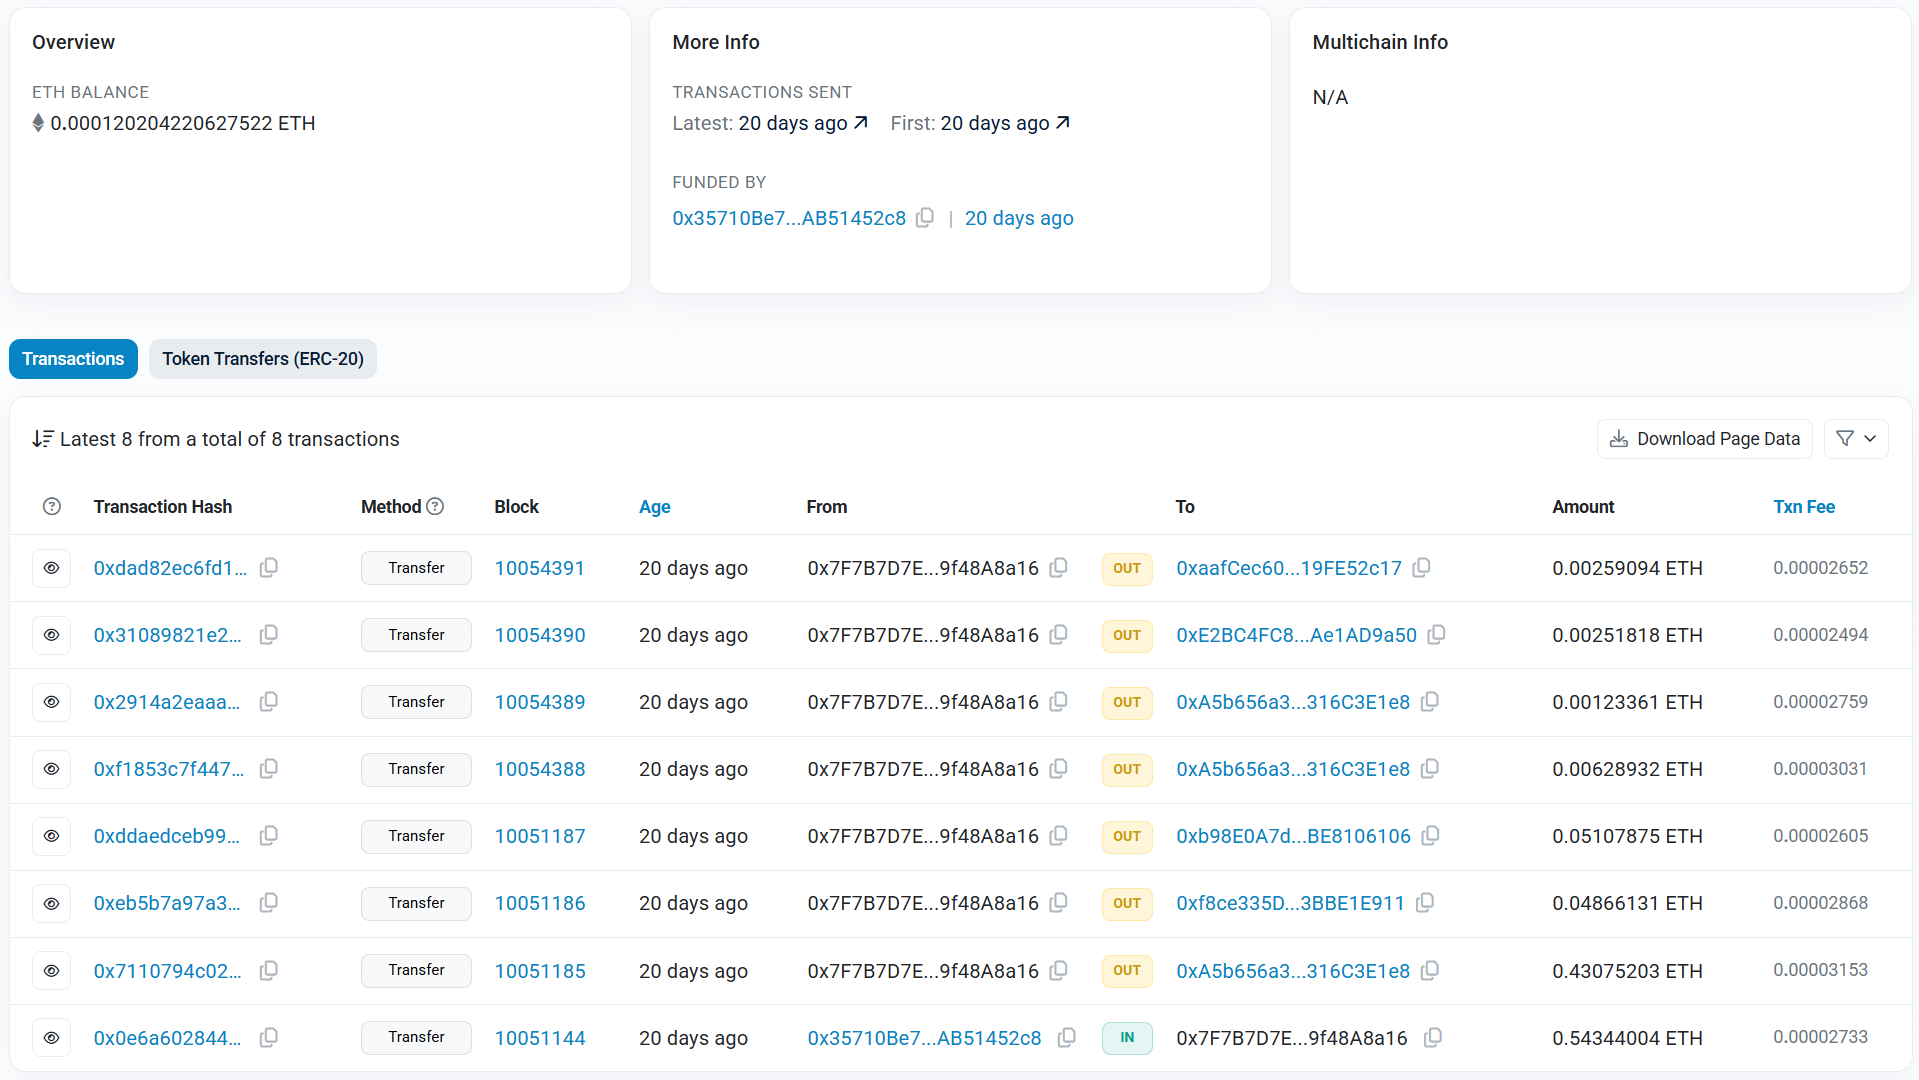
Task: Click the transaction list sort order icon
Action: pyautogui.click(x=42, y=439)
